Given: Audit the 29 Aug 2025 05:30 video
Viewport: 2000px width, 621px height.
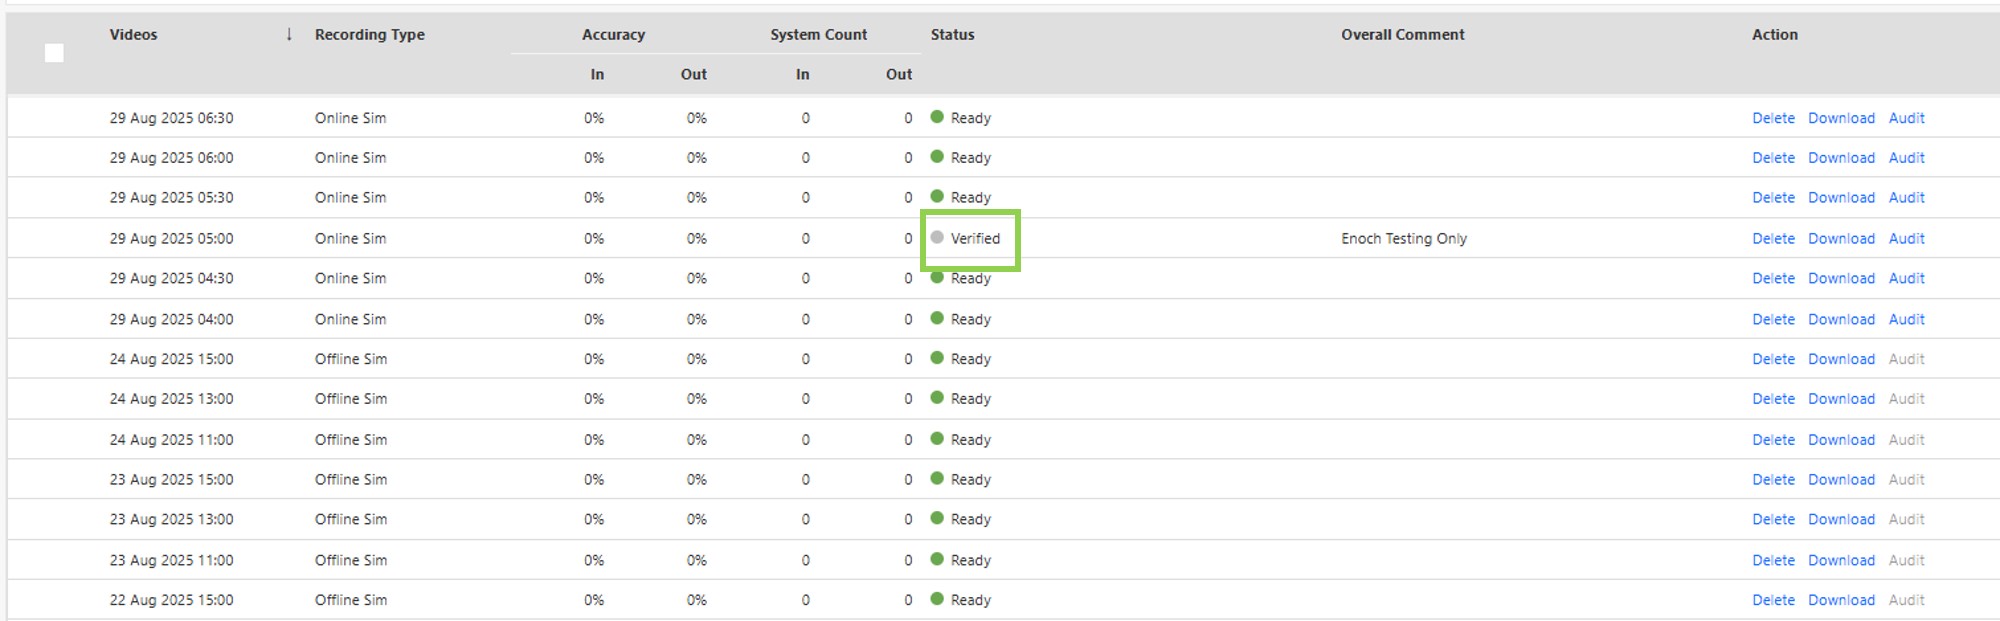Looking at the screenshot, I should click(1906, 198).
